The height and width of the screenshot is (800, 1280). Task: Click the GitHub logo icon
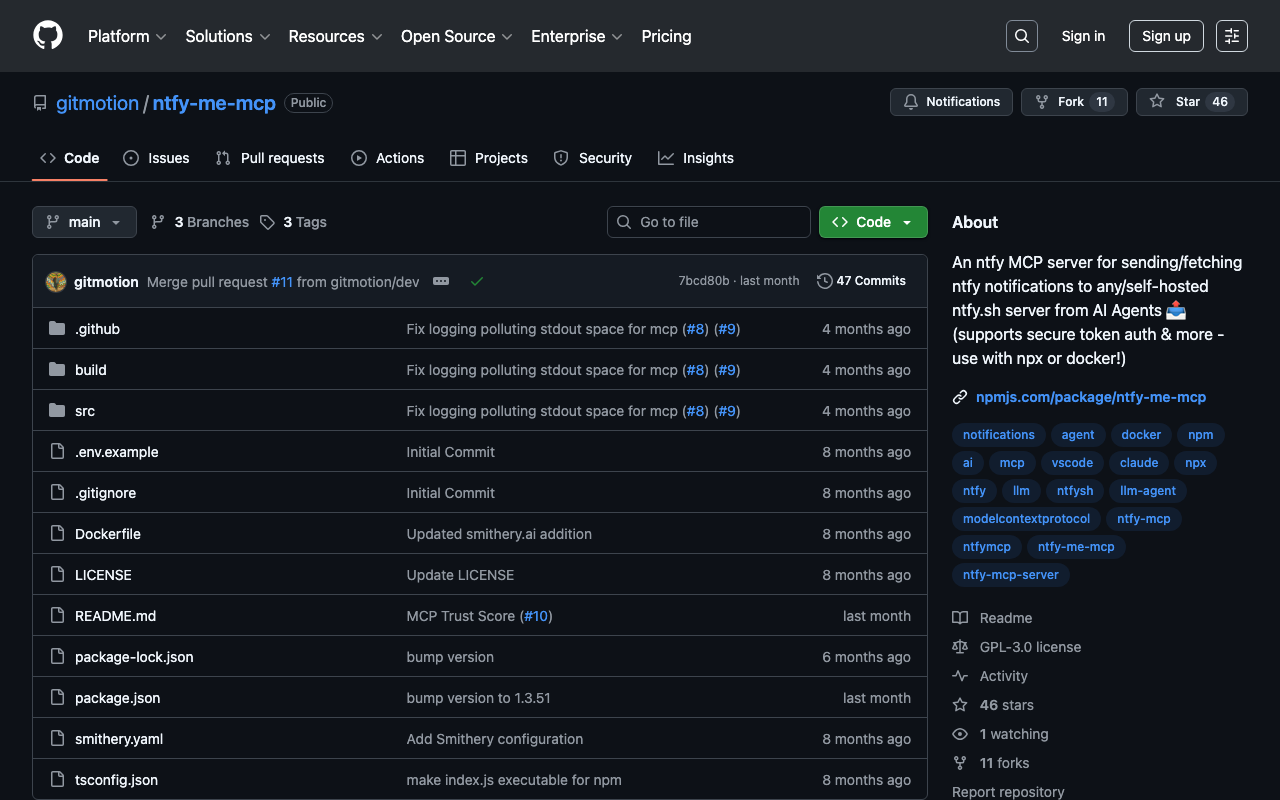(48, 36)
